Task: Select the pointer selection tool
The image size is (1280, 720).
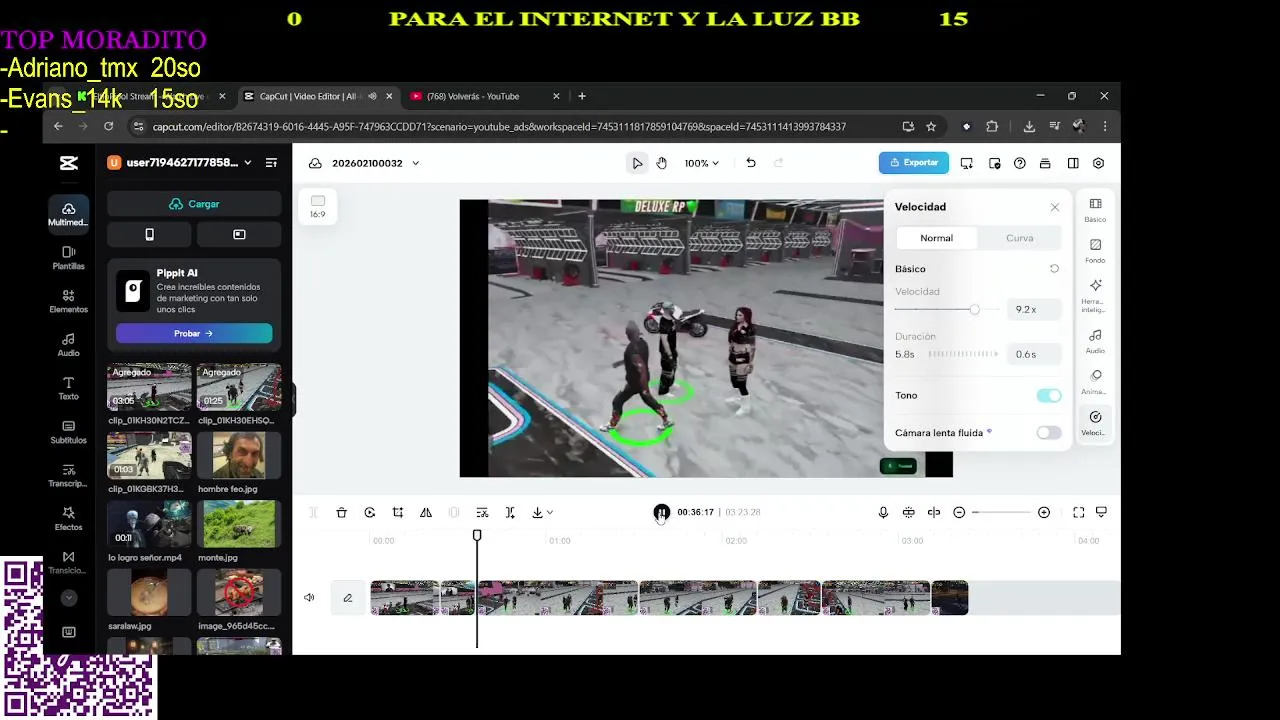Action: tap(637, 163)
